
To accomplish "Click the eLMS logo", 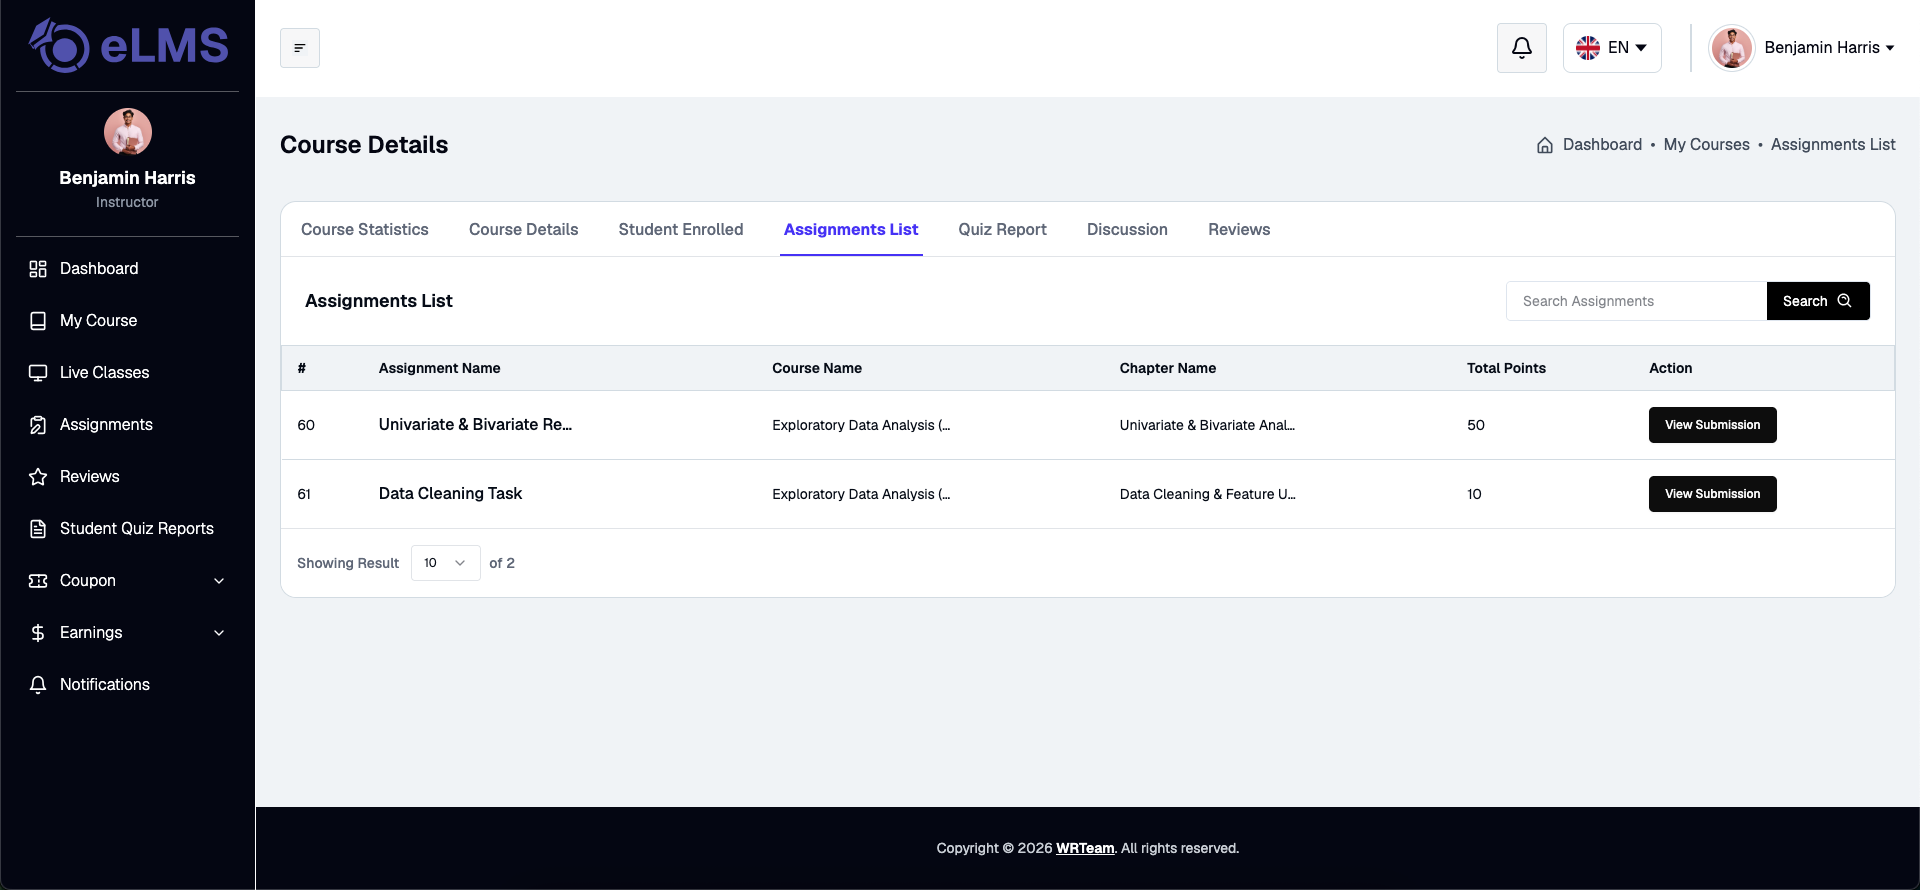I will 128,46.
